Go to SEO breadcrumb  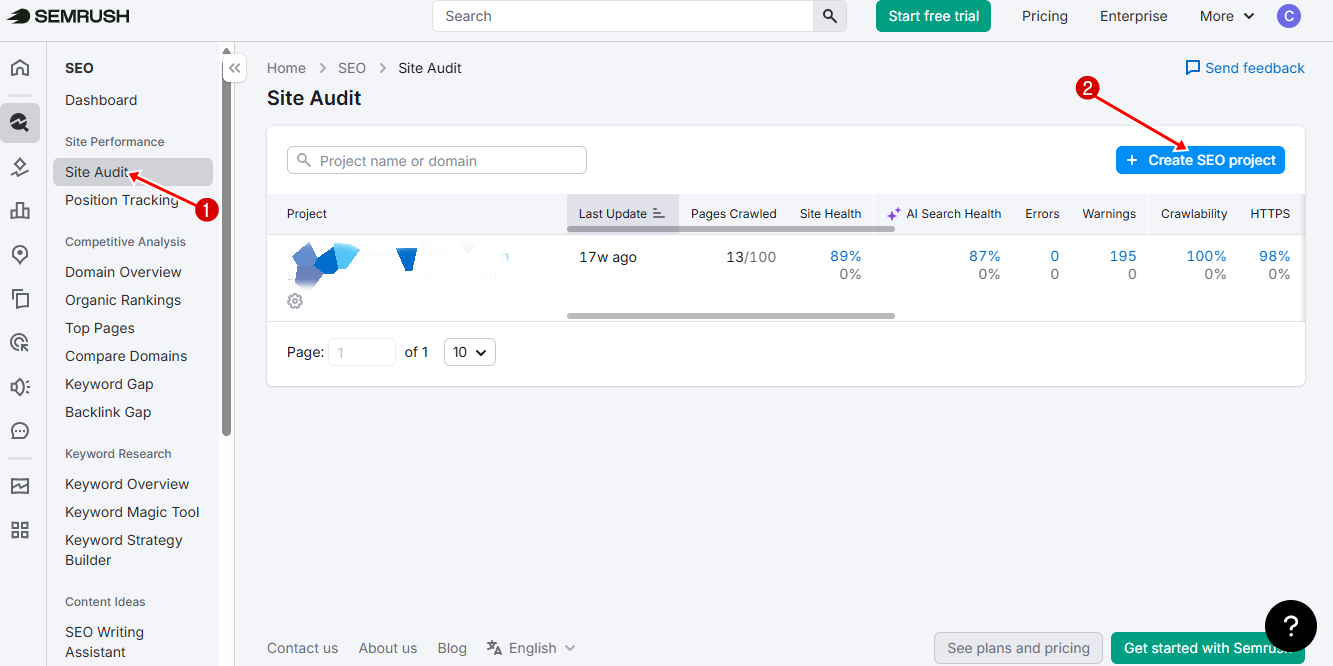(x=352, y=68)
